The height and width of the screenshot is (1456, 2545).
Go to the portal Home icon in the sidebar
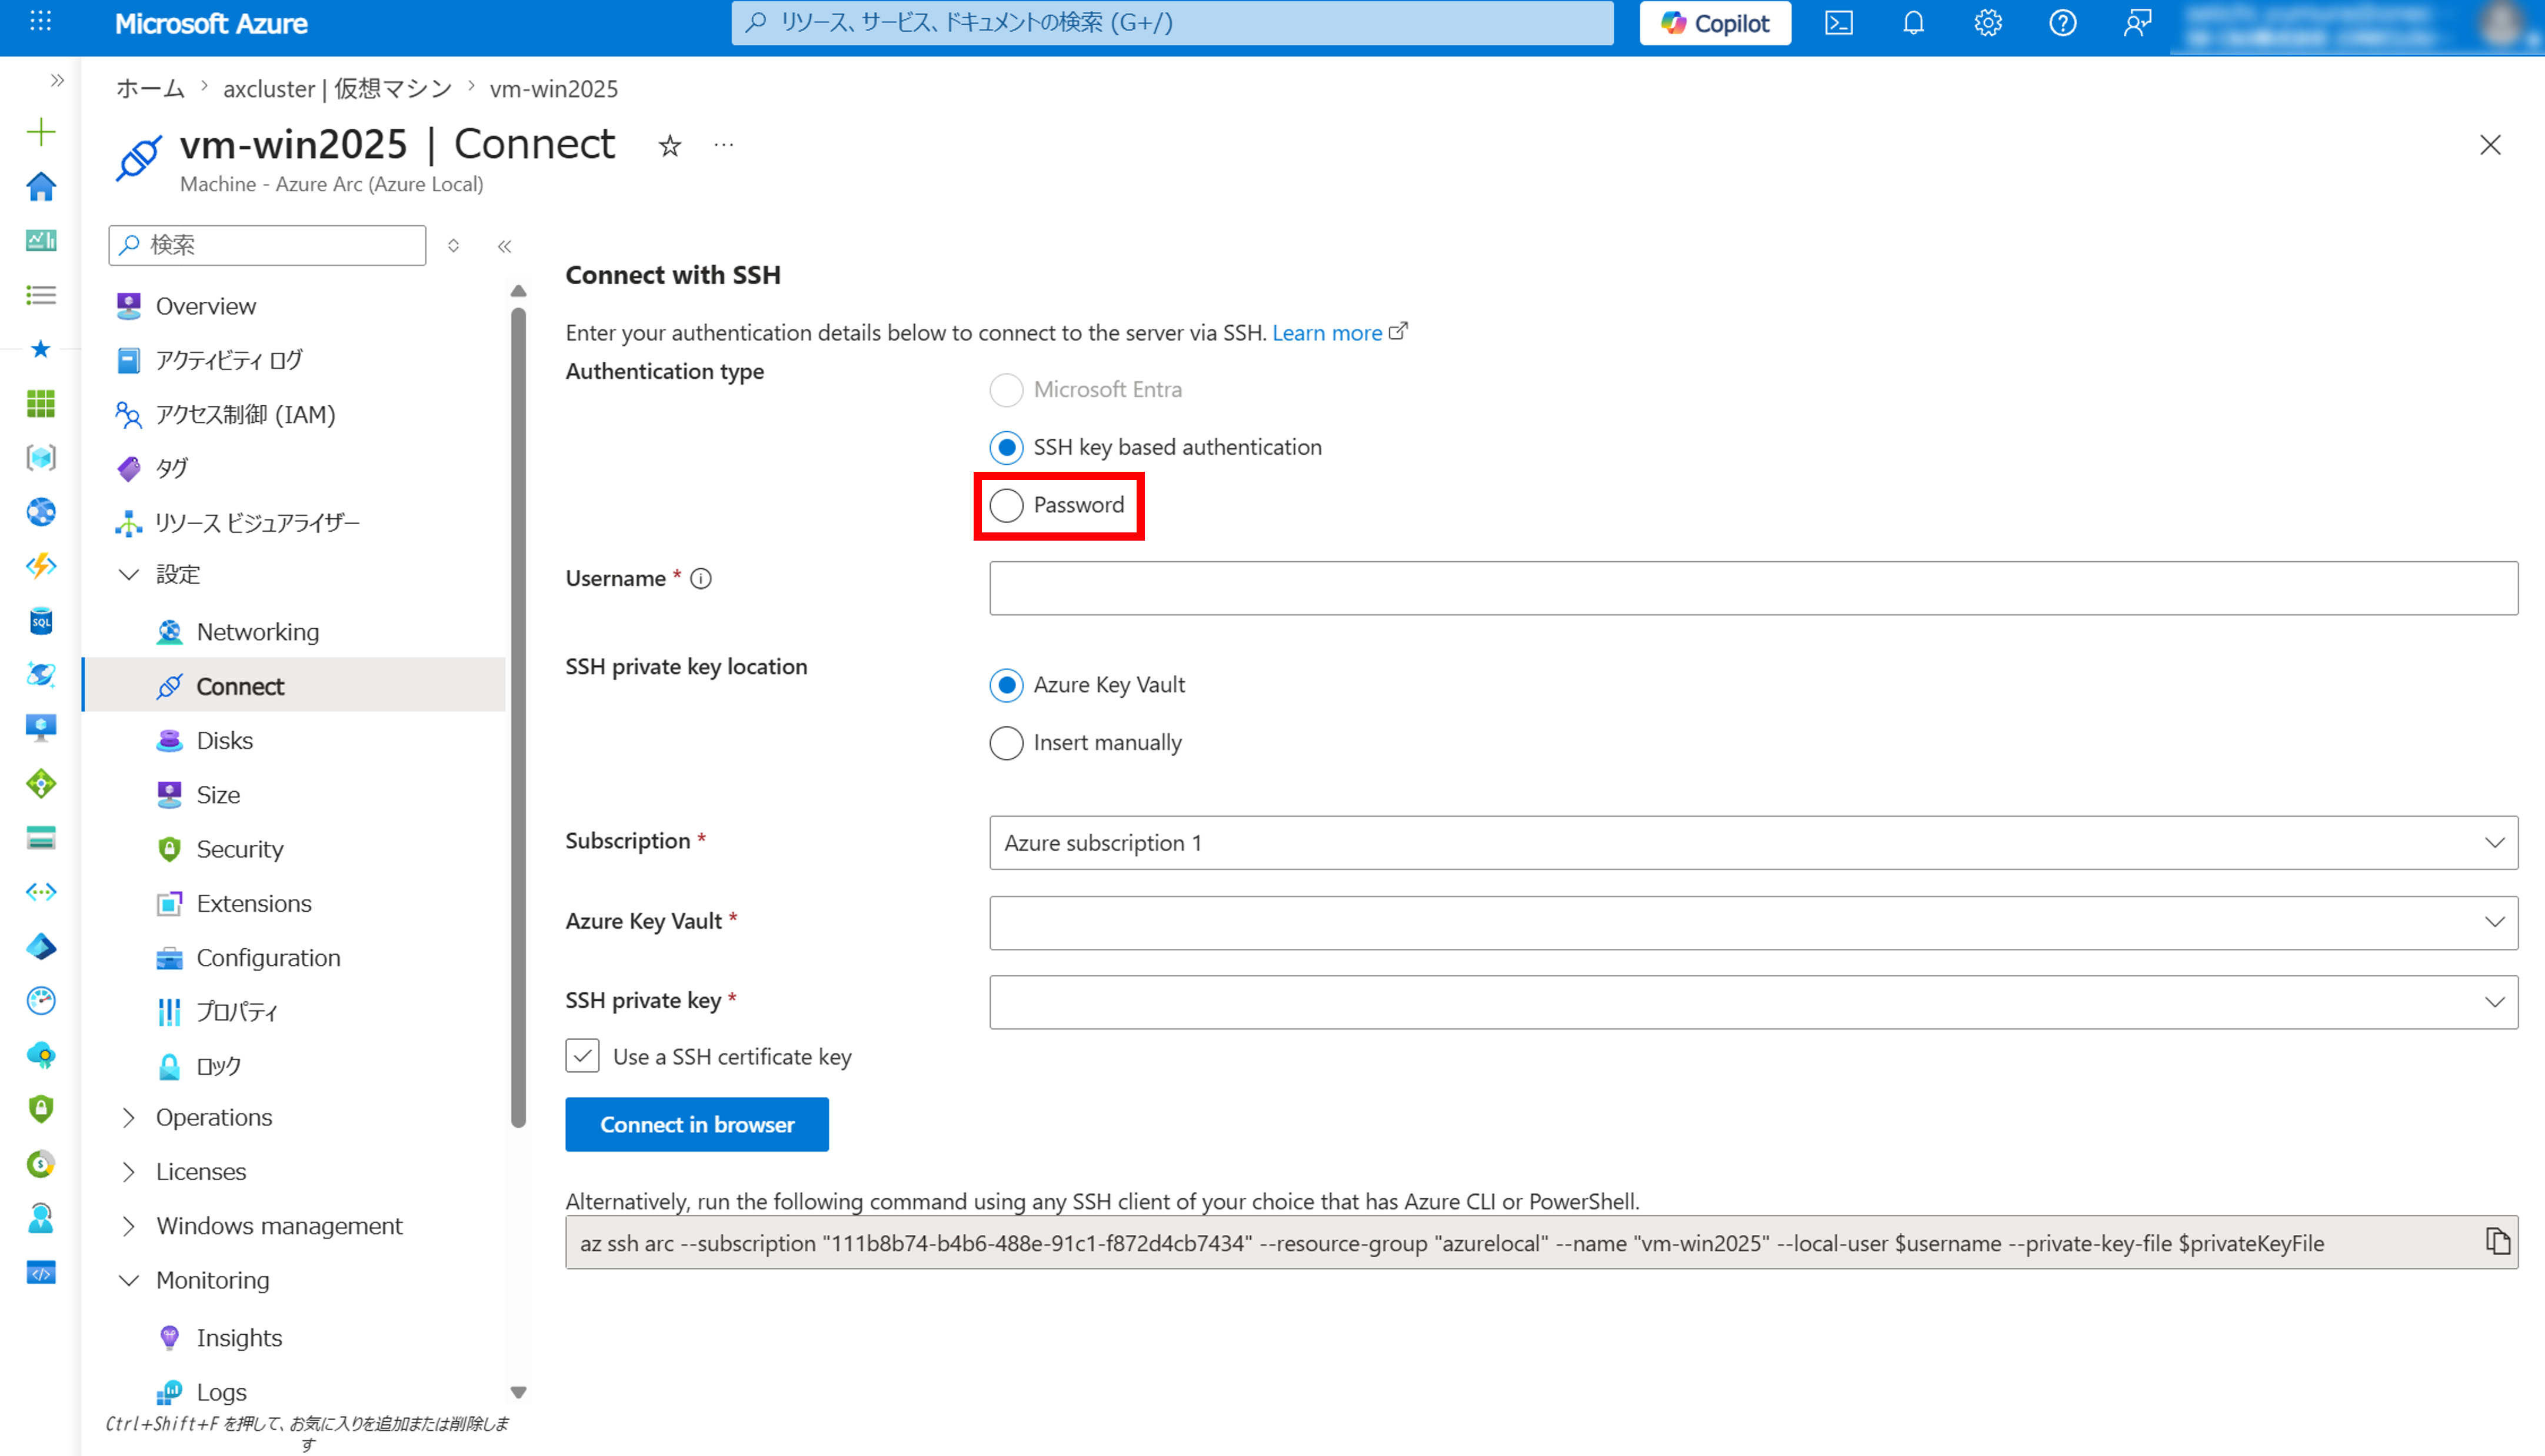41,186
